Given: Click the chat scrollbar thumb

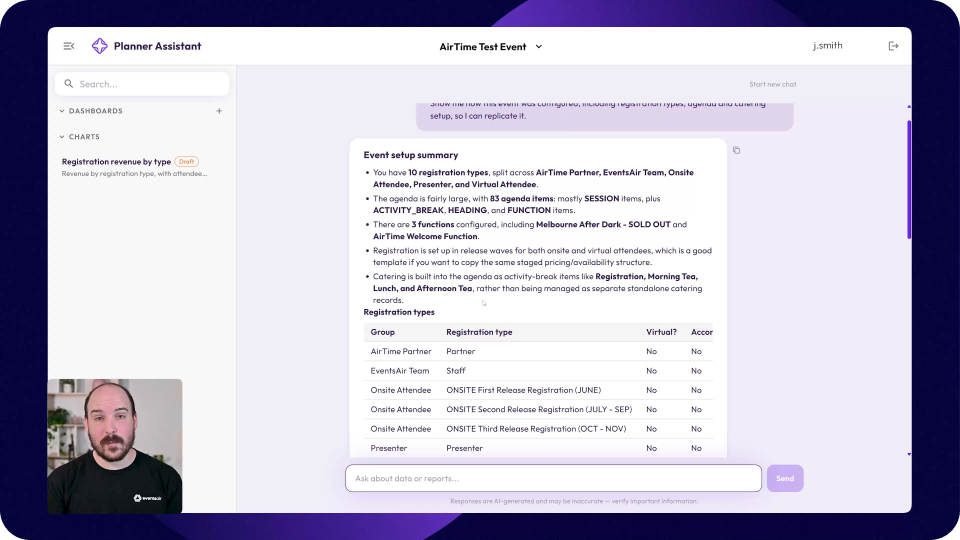Looking at the screenshot, I should pyautogui.click(x=909, y=179).
